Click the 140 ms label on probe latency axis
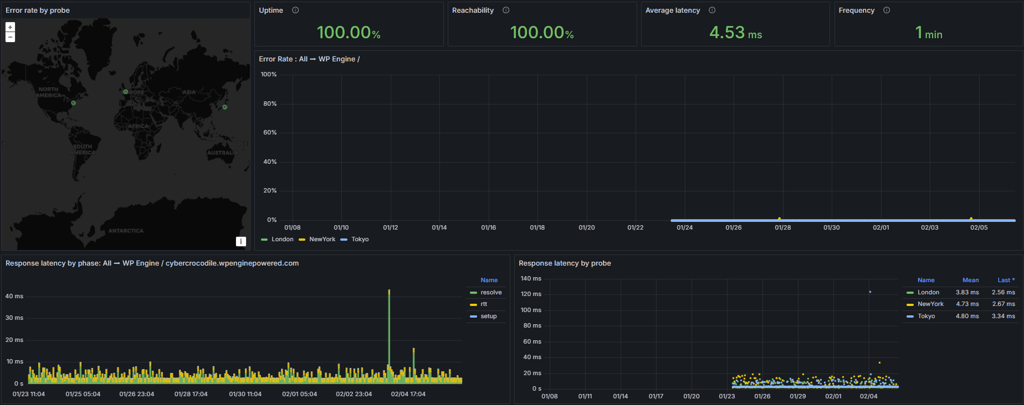This screenshot has height=405, width=1024. (532, 279)
